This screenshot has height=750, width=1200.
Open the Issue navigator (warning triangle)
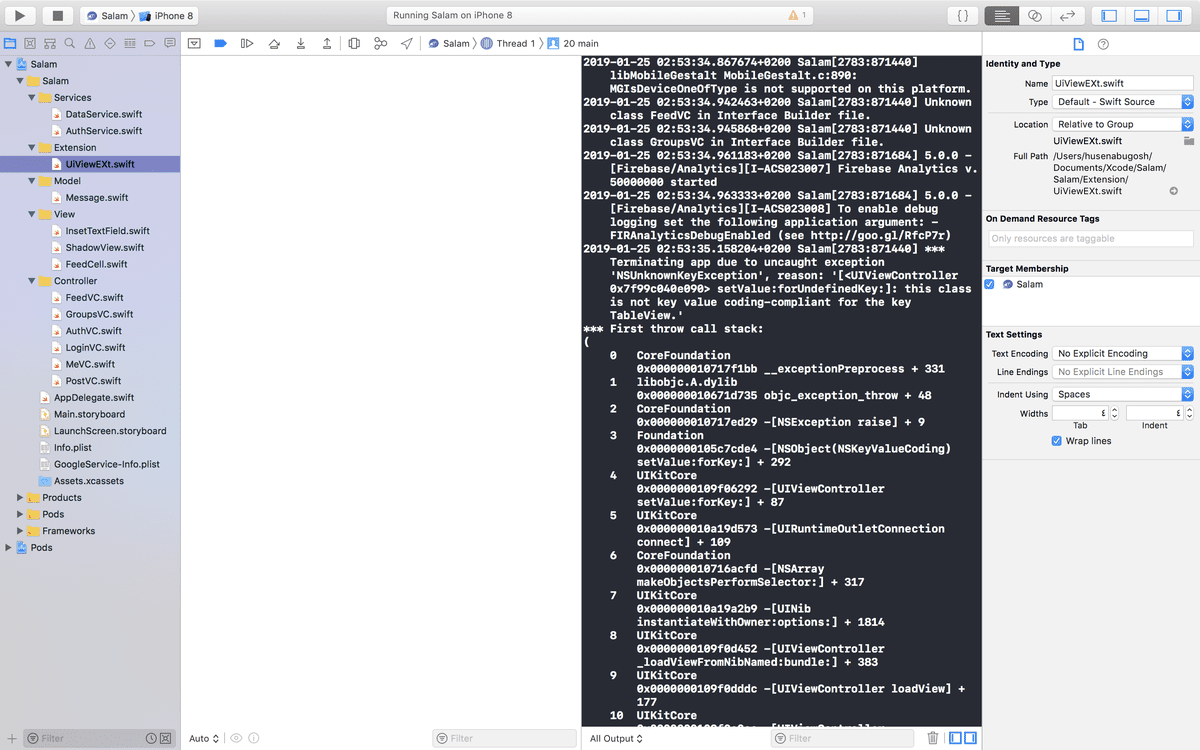(x=90, y=43)
